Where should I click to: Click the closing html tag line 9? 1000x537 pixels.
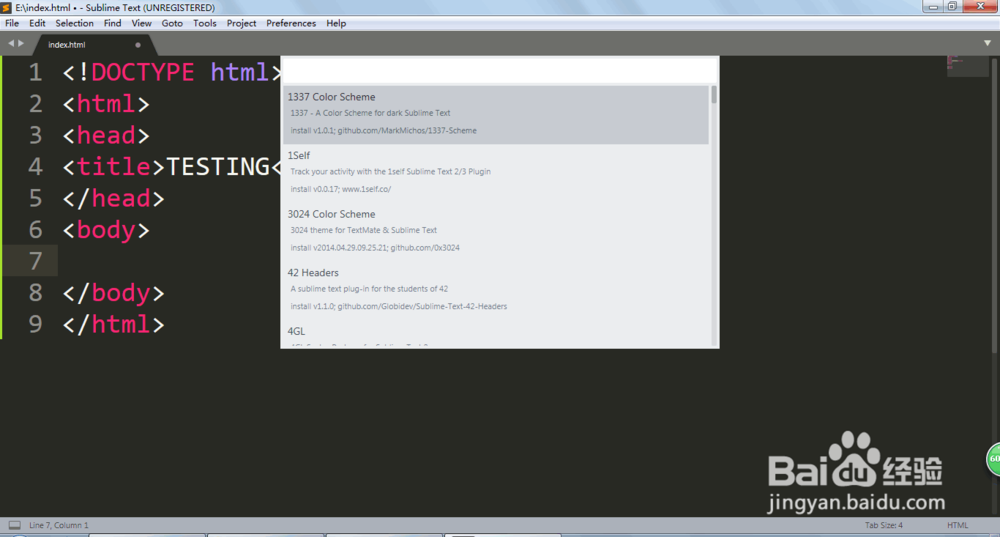pos(114,325)
